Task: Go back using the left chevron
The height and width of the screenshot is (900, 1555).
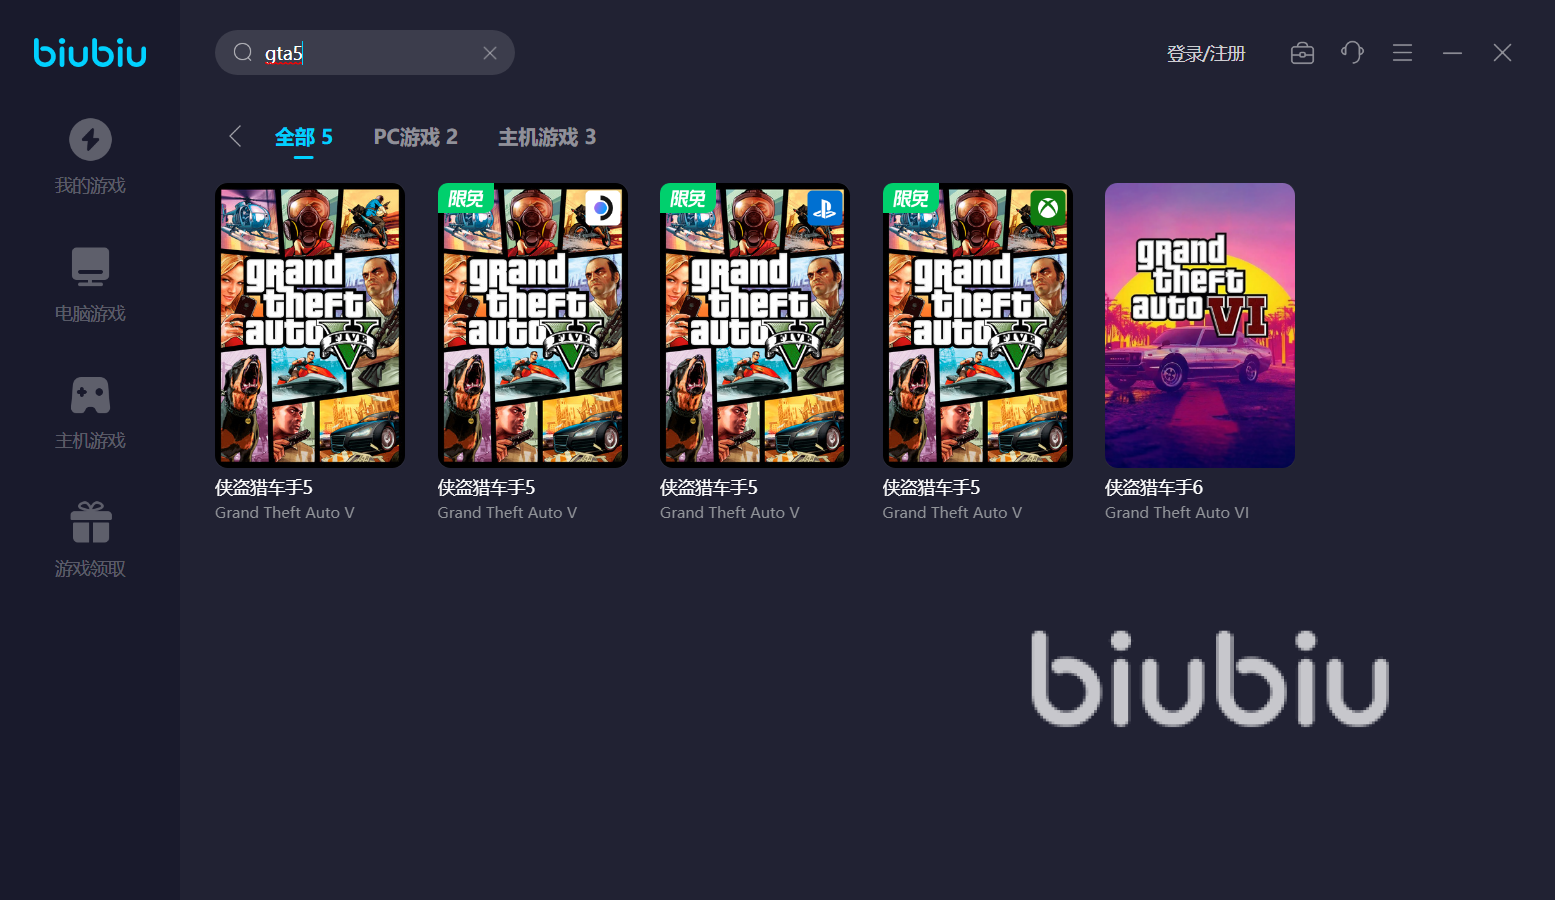Action: coord(236,137)
